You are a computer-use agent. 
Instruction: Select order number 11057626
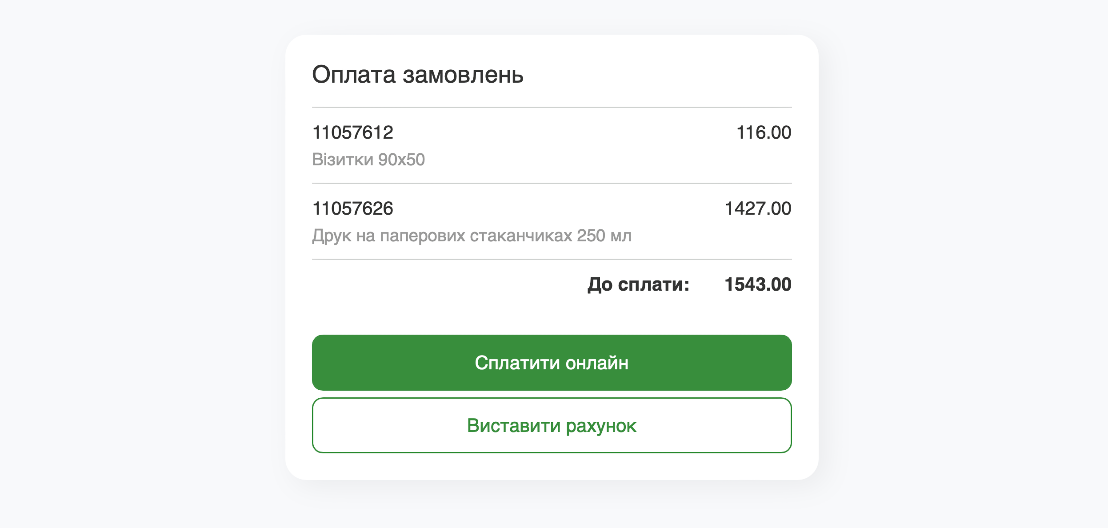point(353,209)
